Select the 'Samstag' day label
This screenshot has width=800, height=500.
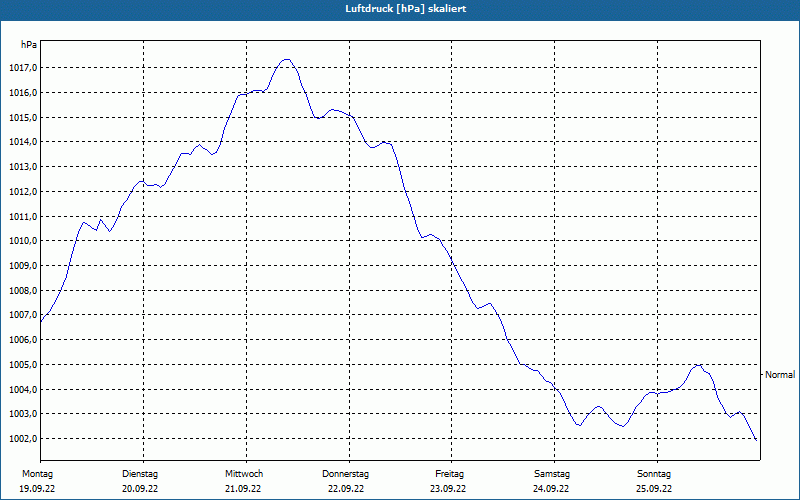point(552,474)
